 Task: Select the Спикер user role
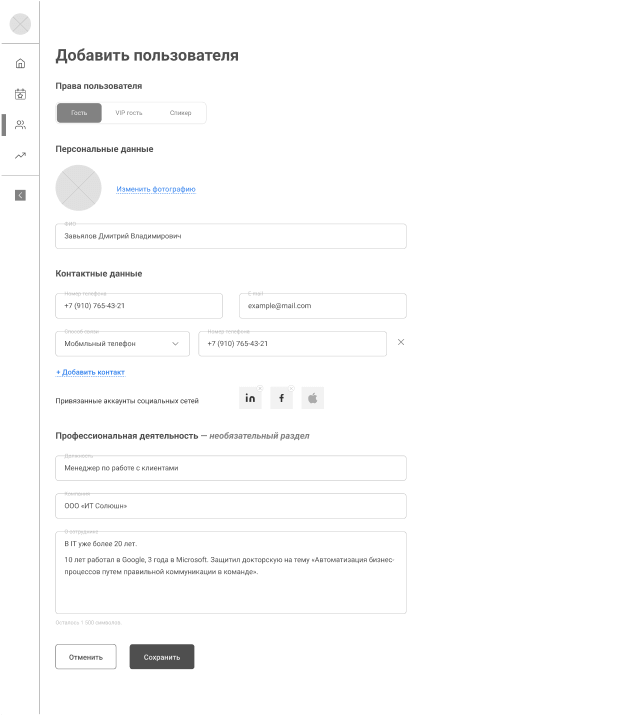tap(180, 113)
